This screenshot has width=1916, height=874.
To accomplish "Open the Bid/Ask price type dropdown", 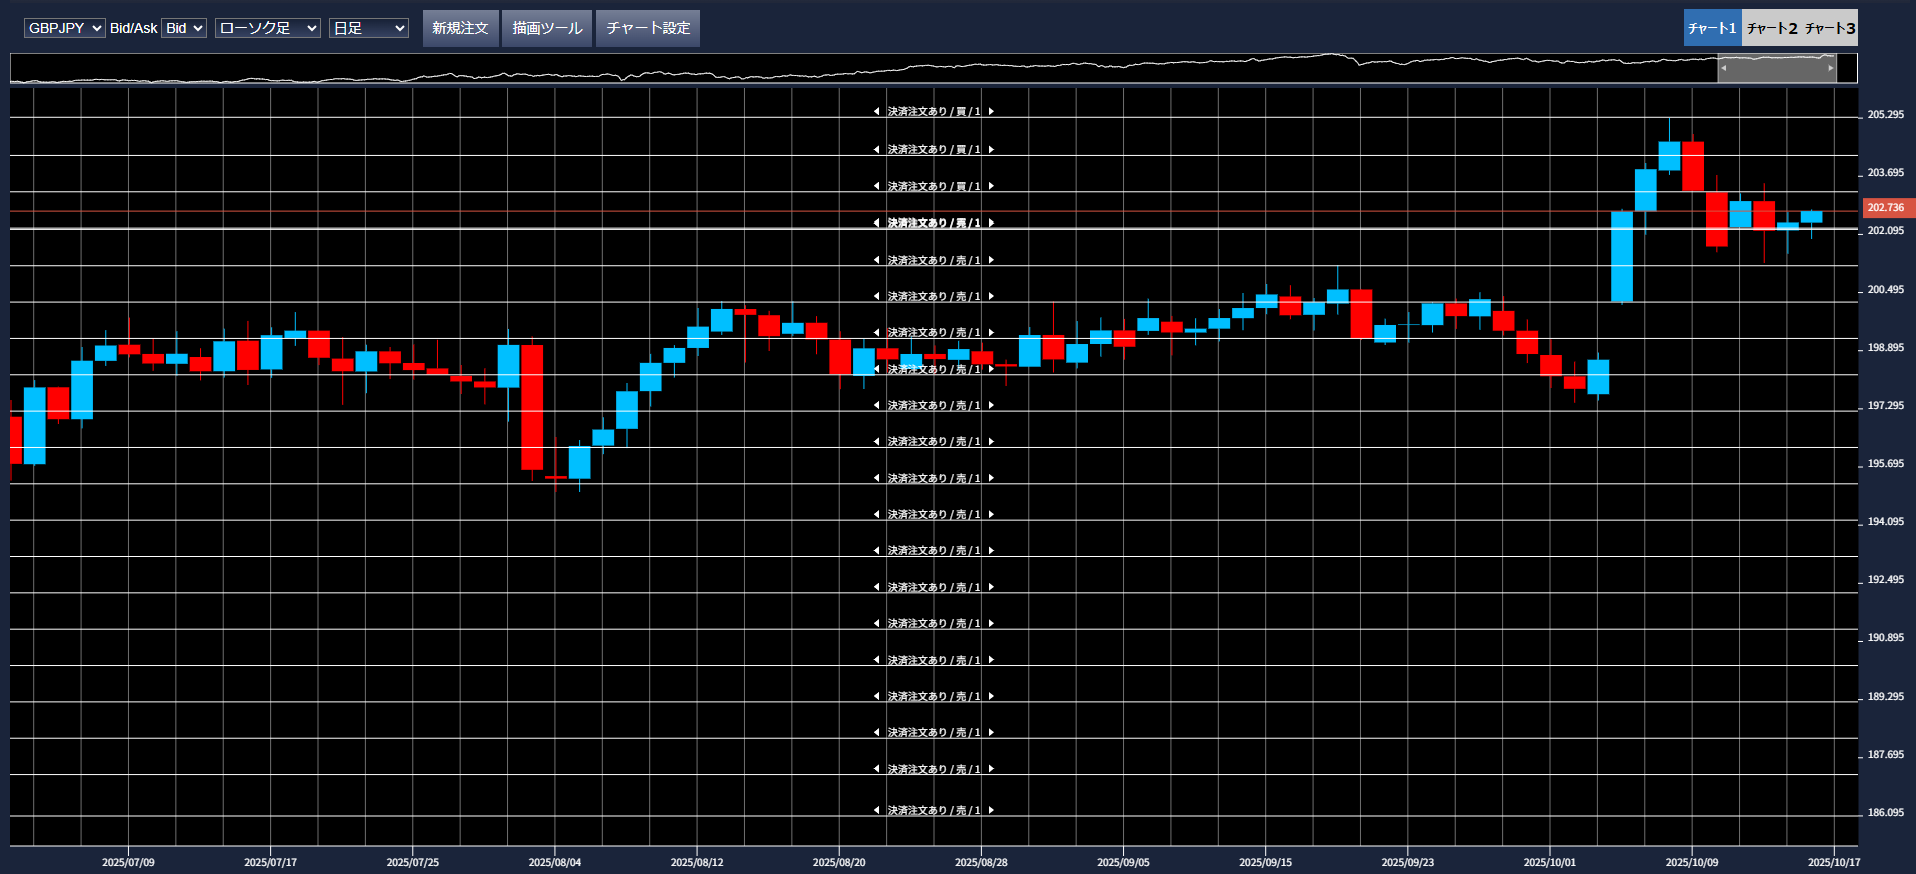I will 184,28.
